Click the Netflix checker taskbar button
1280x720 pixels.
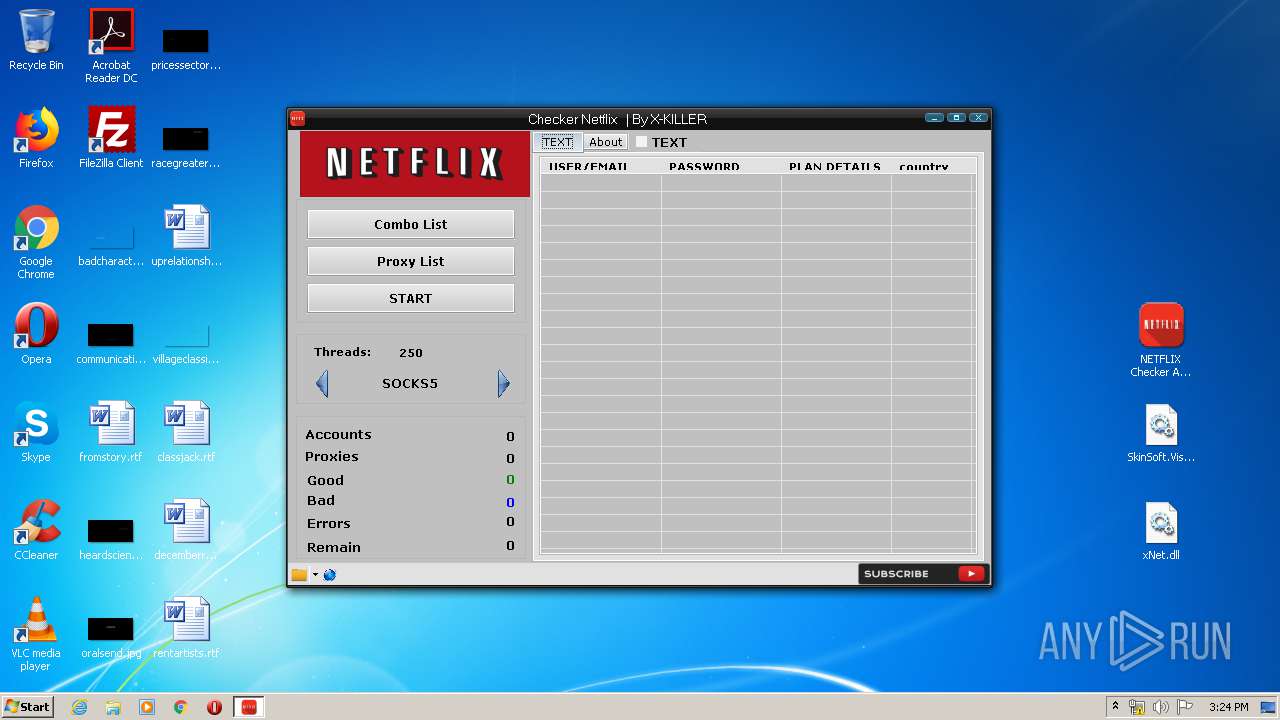click(249, 707)
